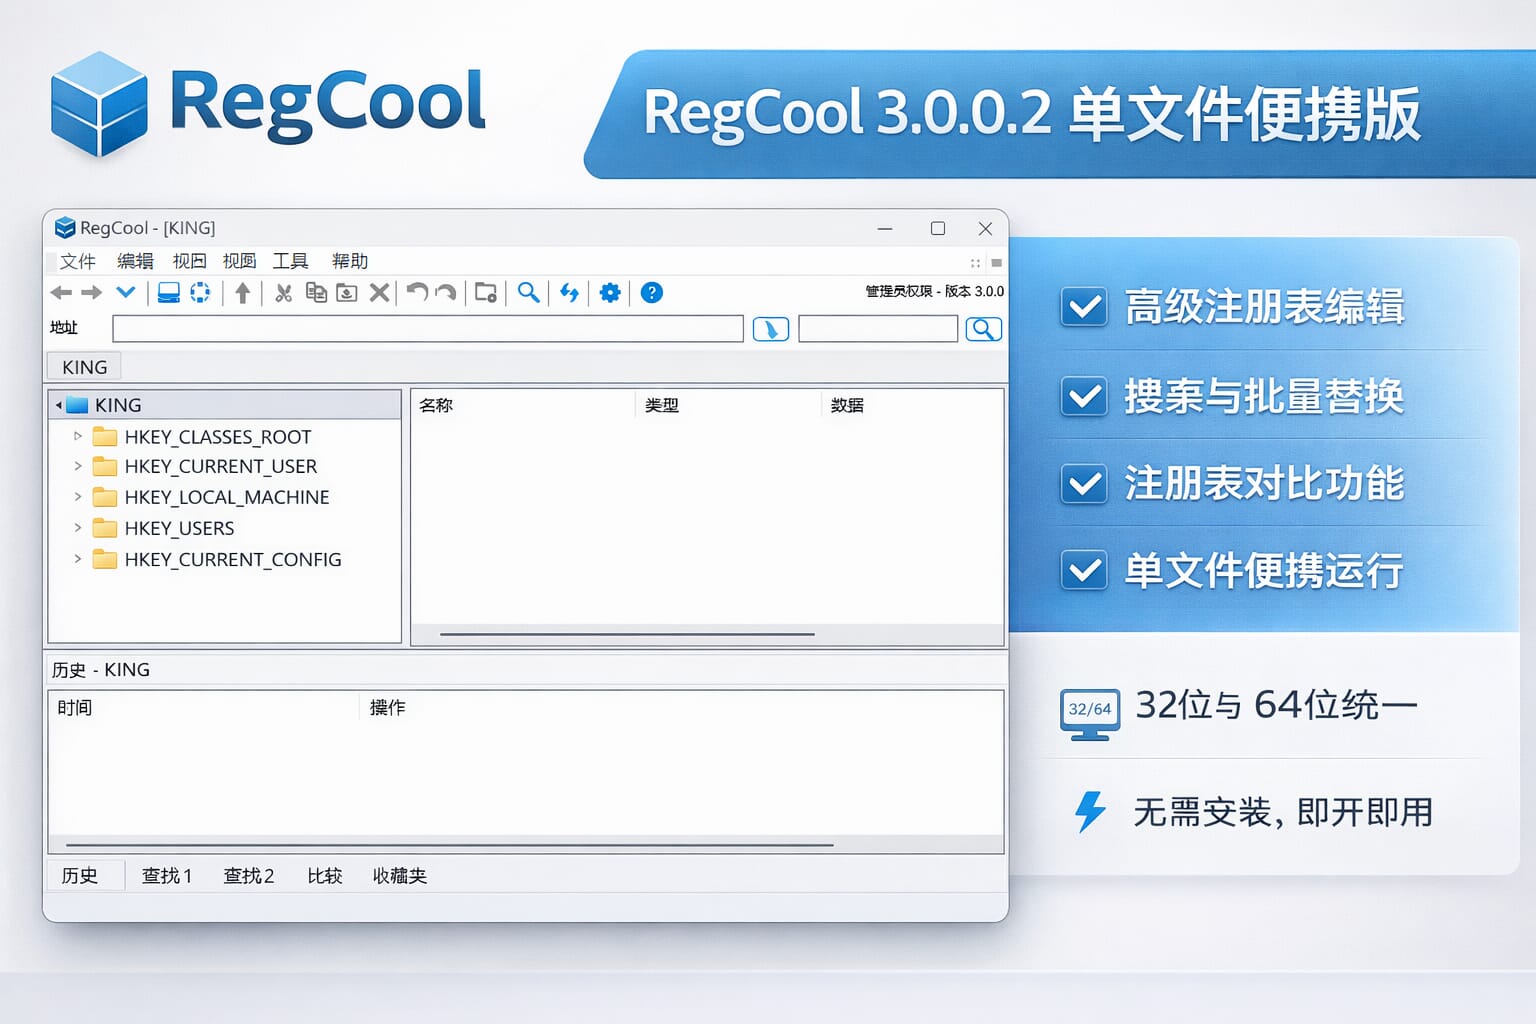Open the 文件 menu

coord(76,261)
